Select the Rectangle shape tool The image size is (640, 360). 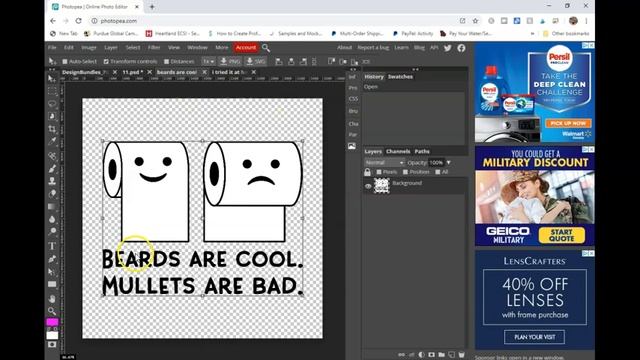coord(52,284)
